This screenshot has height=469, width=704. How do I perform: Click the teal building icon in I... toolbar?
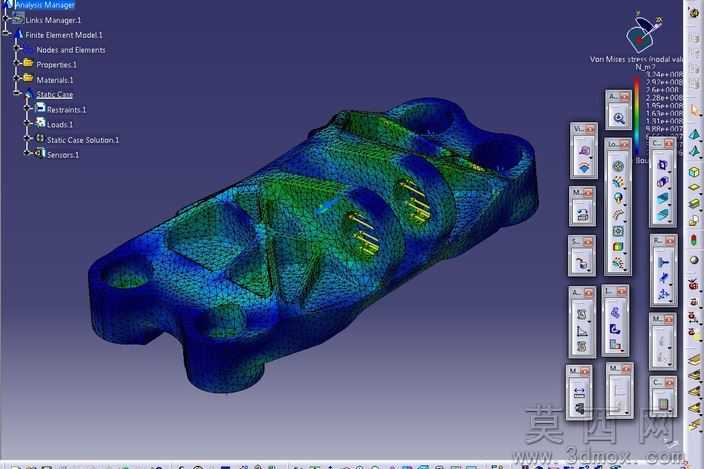click(615, 344)
